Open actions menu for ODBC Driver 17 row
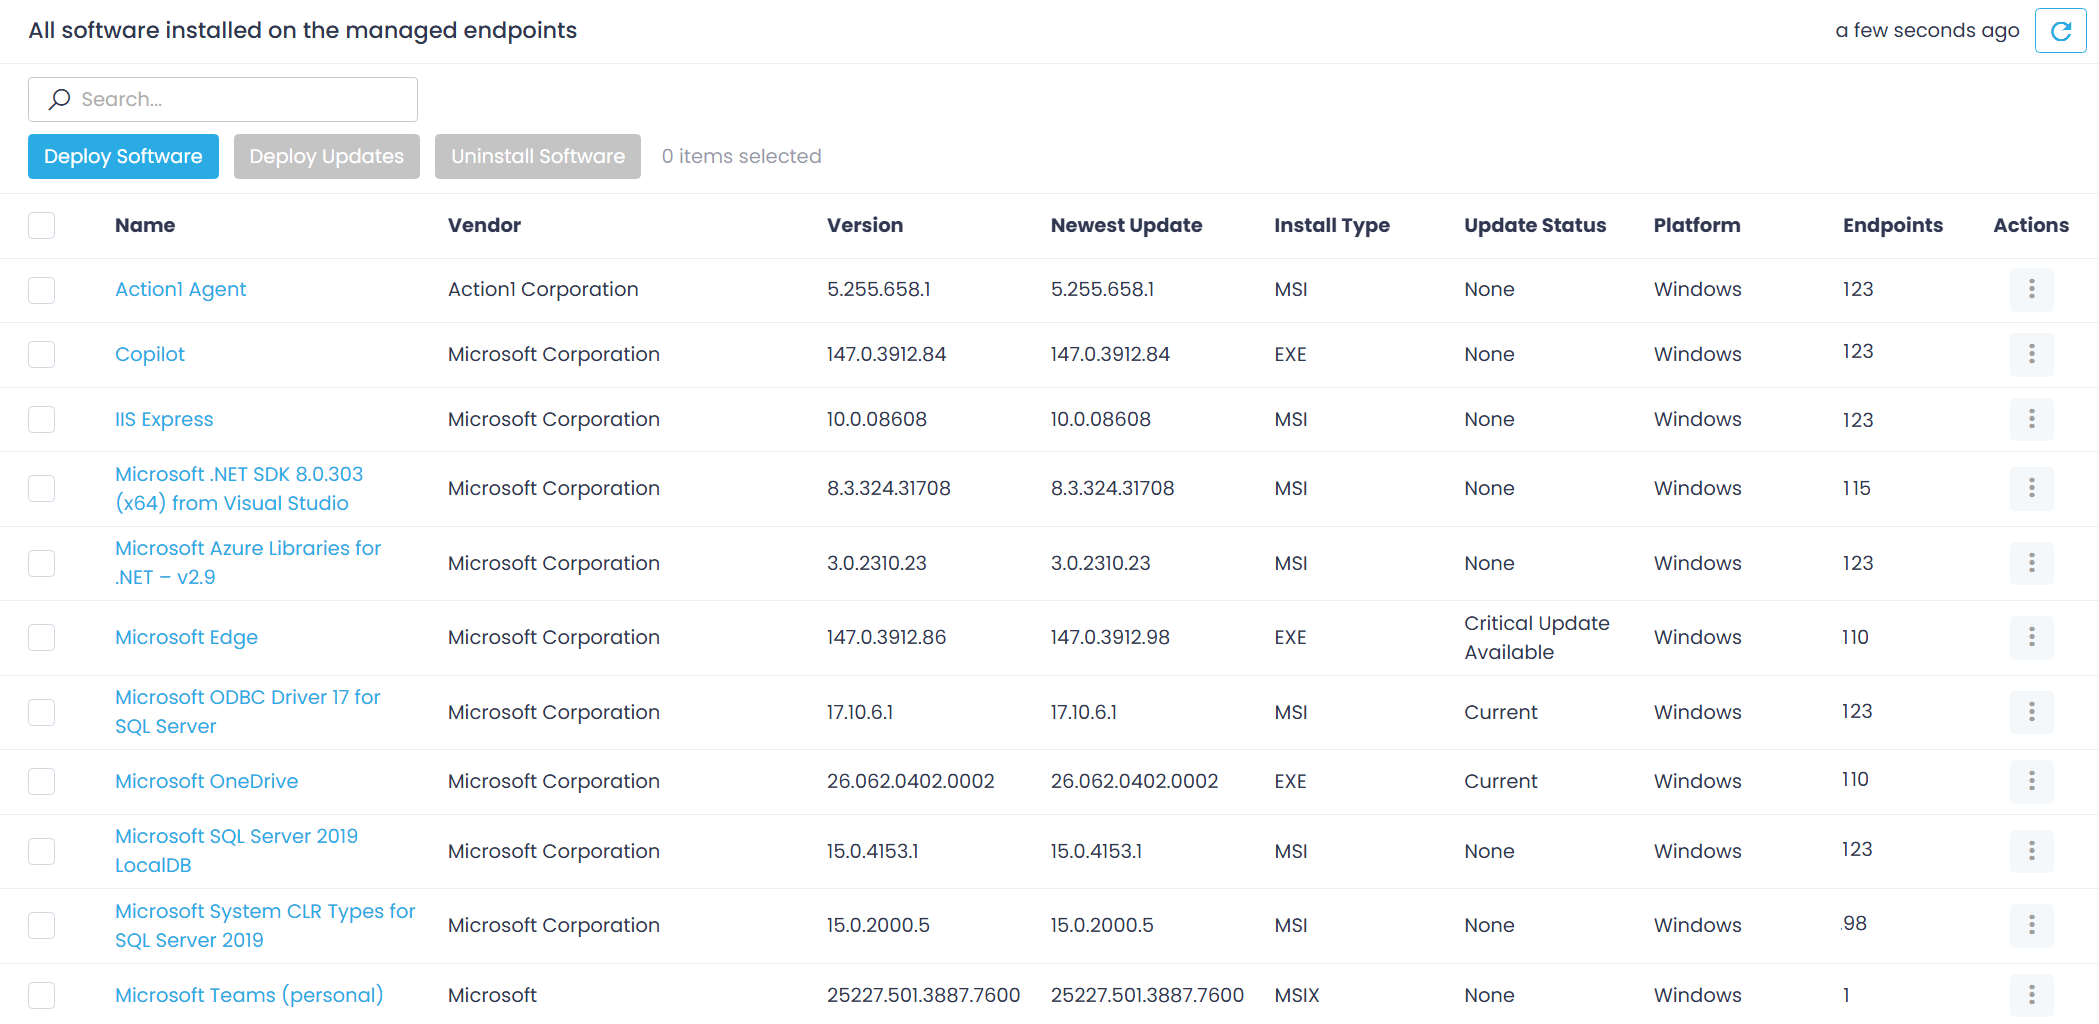The image size is (2099, 1024). [2031, 712]
